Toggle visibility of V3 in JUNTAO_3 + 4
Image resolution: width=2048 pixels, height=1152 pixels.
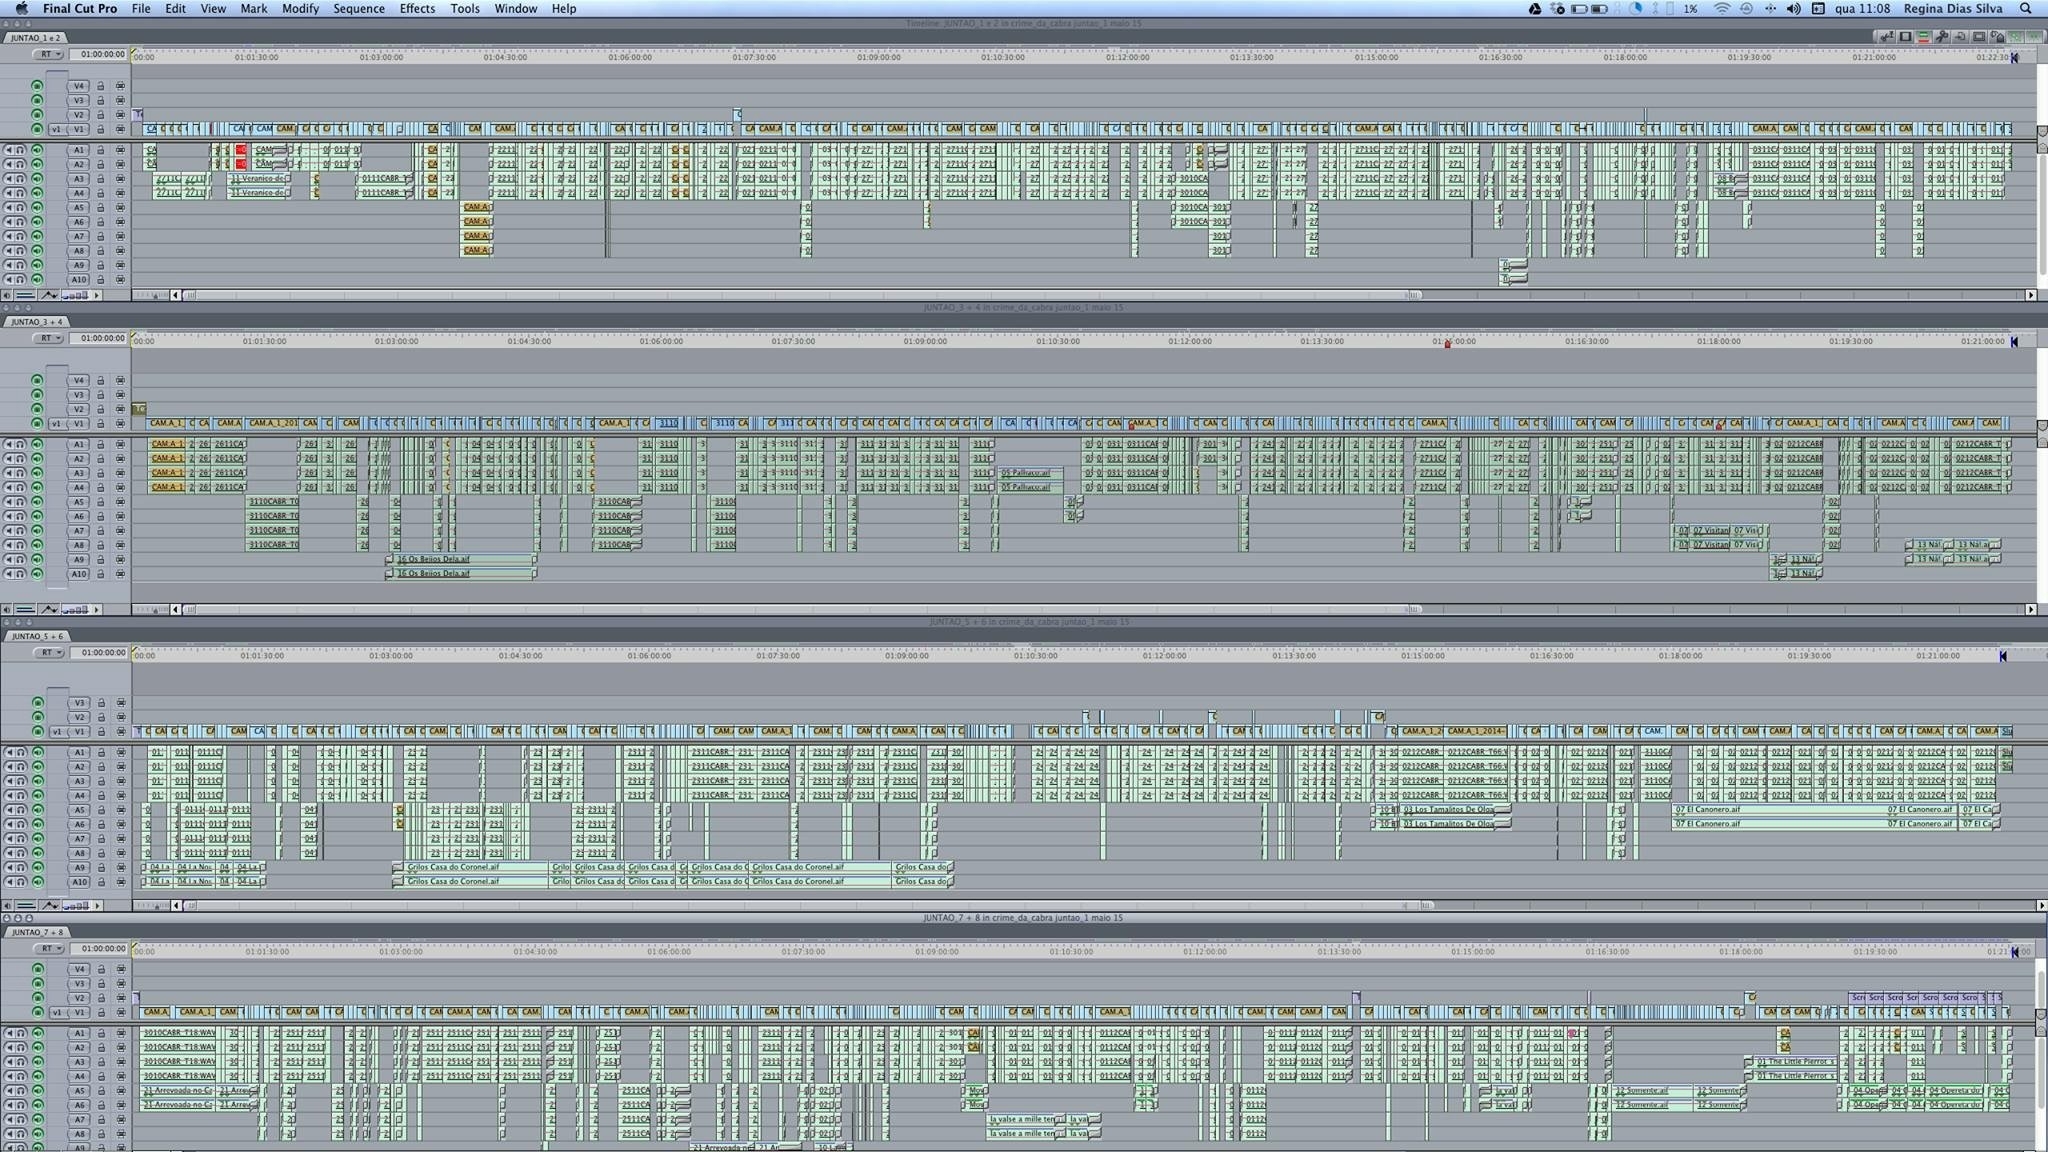(x=37, y=395)
